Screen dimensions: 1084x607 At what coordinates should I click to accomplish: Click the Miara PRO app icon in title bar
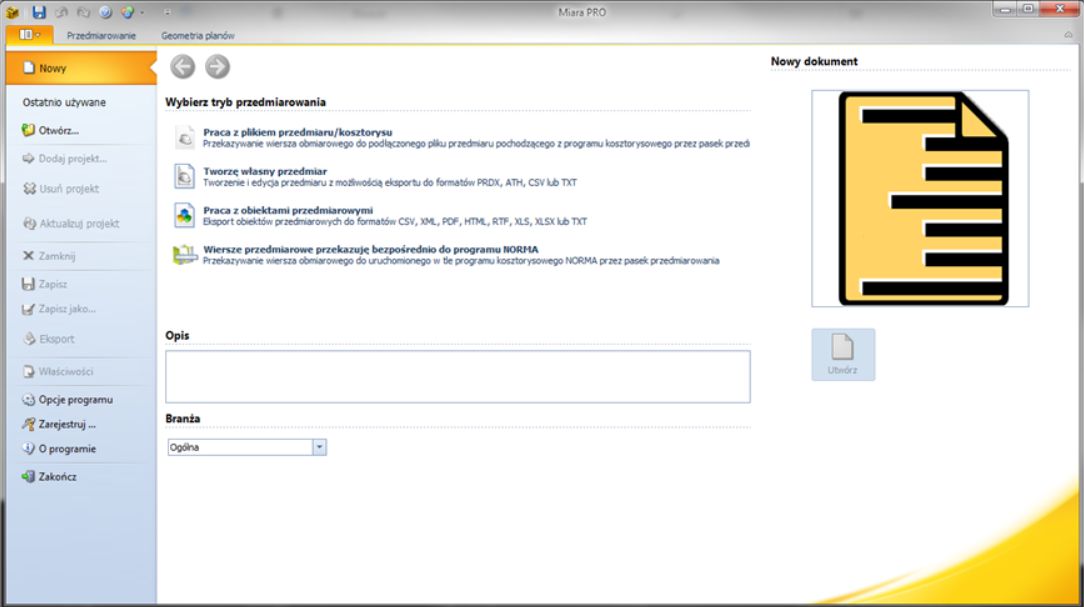12,12
